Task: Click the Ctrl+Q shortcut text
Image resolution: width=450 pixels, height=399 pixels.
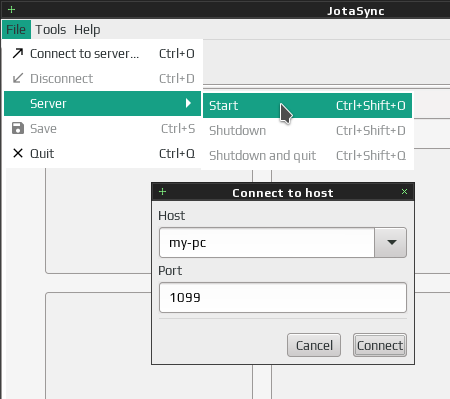Action: pyautogui.click(x=177, y=154)
